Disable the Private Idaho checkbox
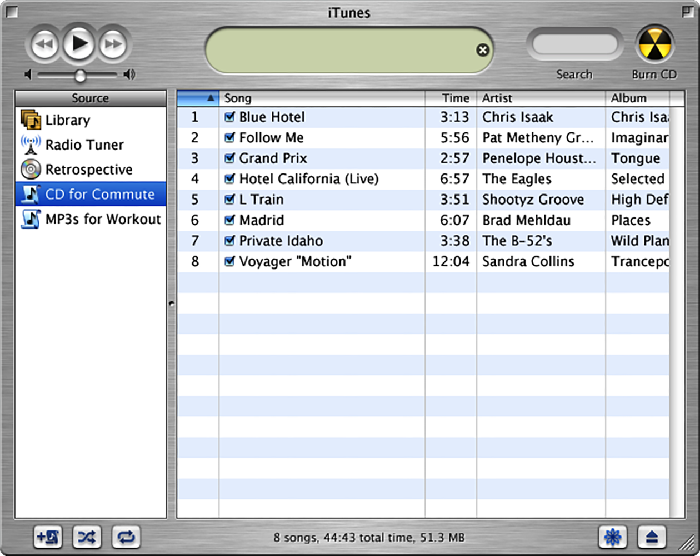Screen dimensions: 700x556 (x=230, y=241)
